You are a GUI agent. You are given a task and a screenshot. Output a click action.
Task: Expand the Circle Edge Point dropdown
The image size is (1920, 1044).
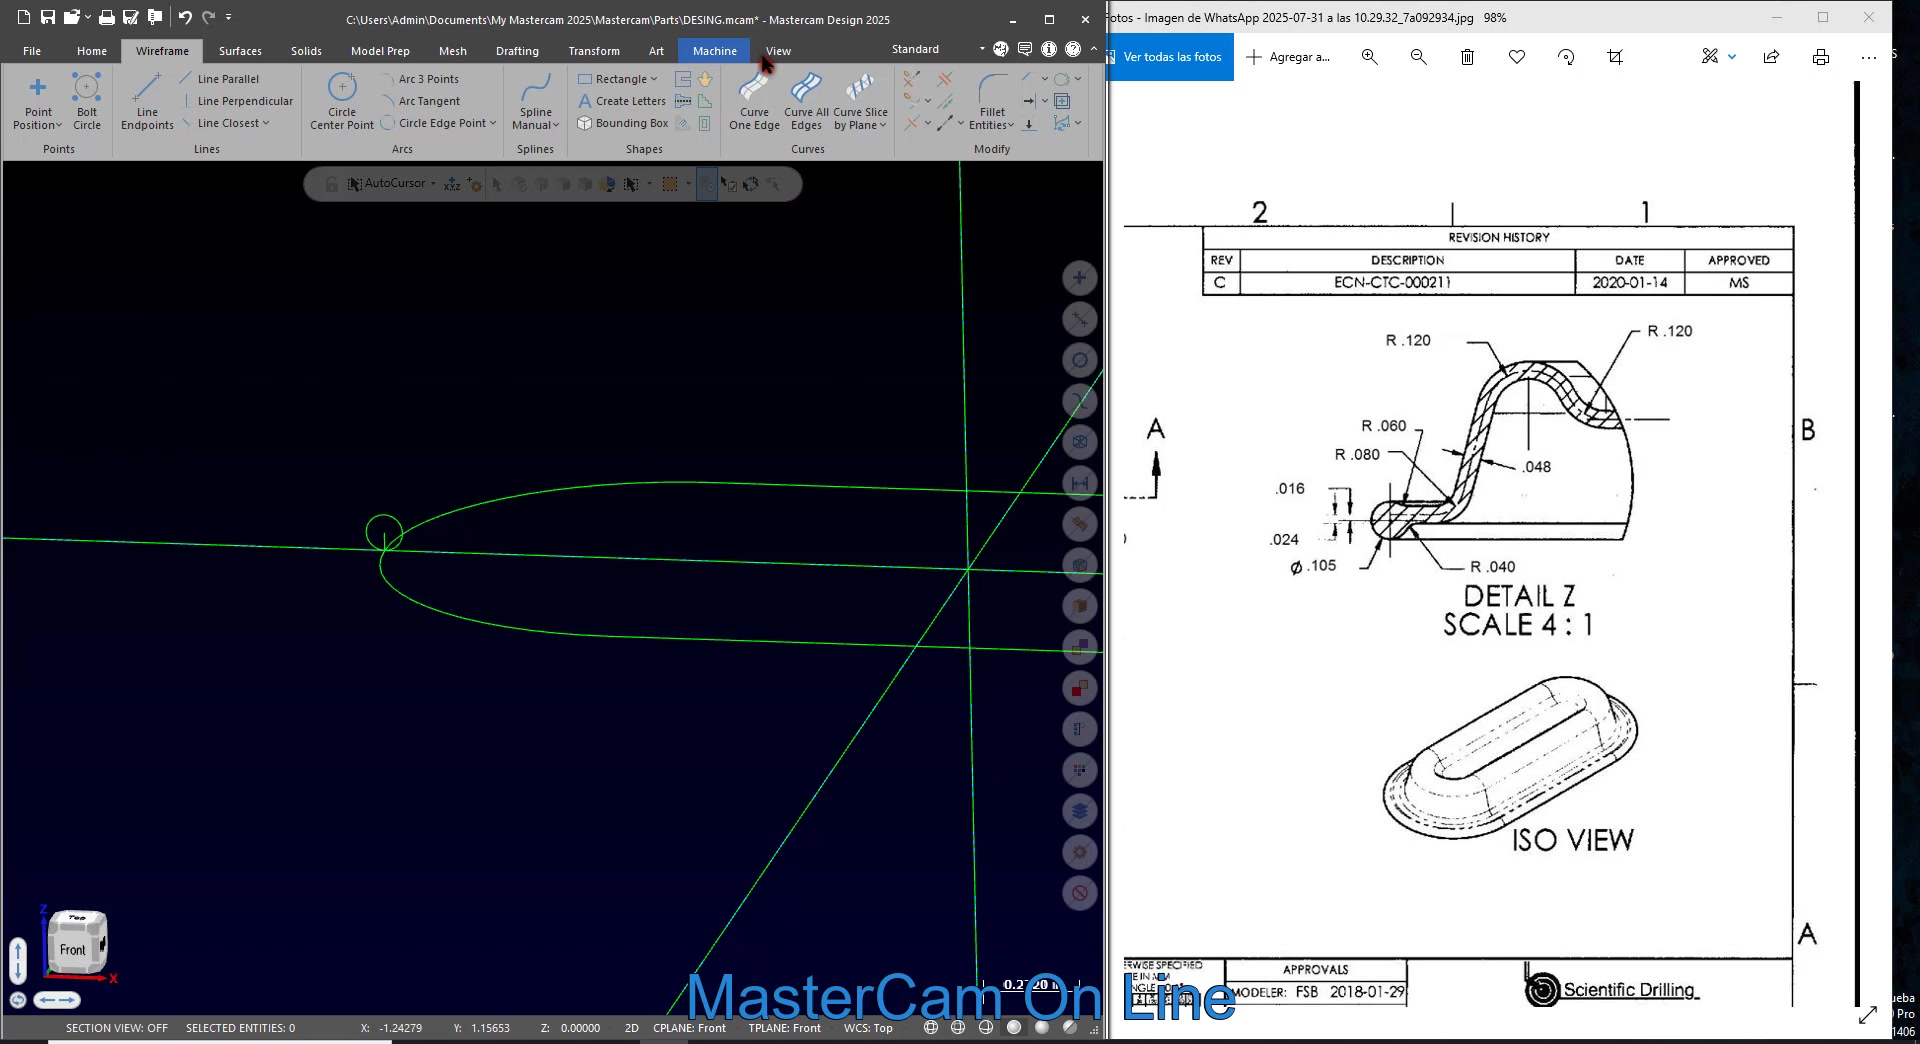pyautogui.click(x=493, y=123)
